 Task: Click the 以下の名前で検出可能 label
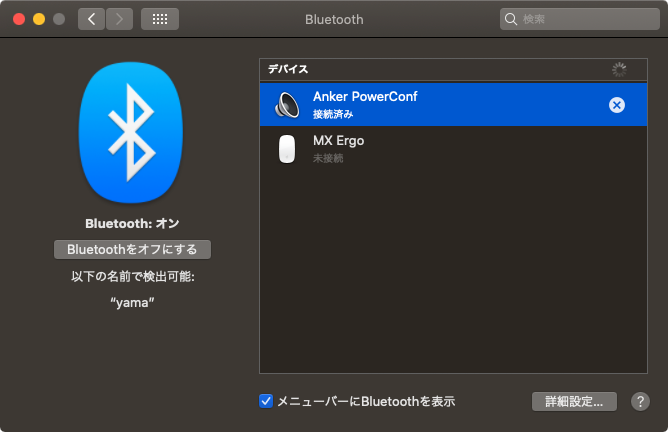point(132,276)
